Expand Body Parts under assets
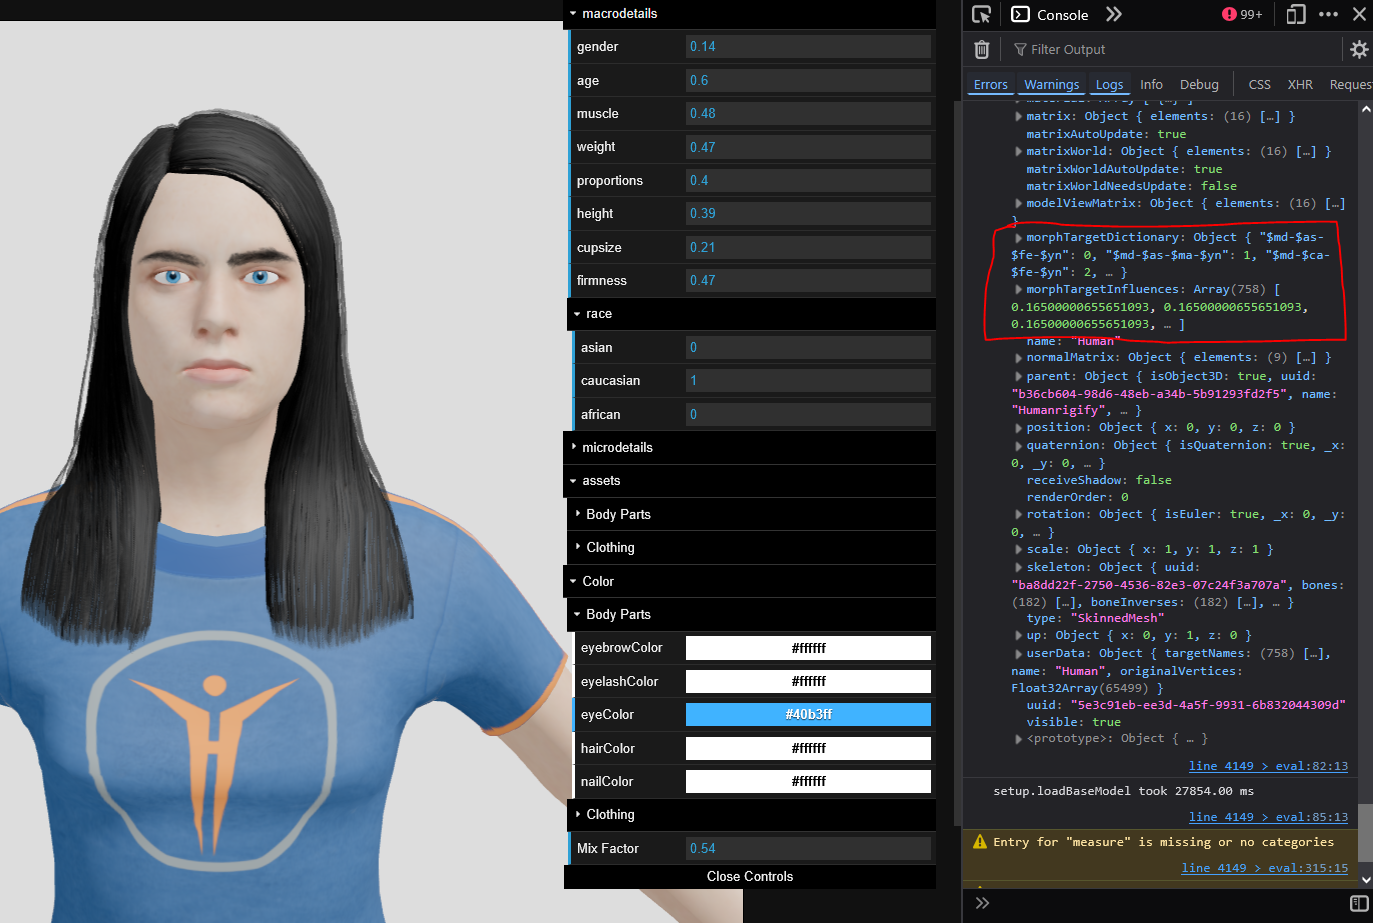 point(752,514)
